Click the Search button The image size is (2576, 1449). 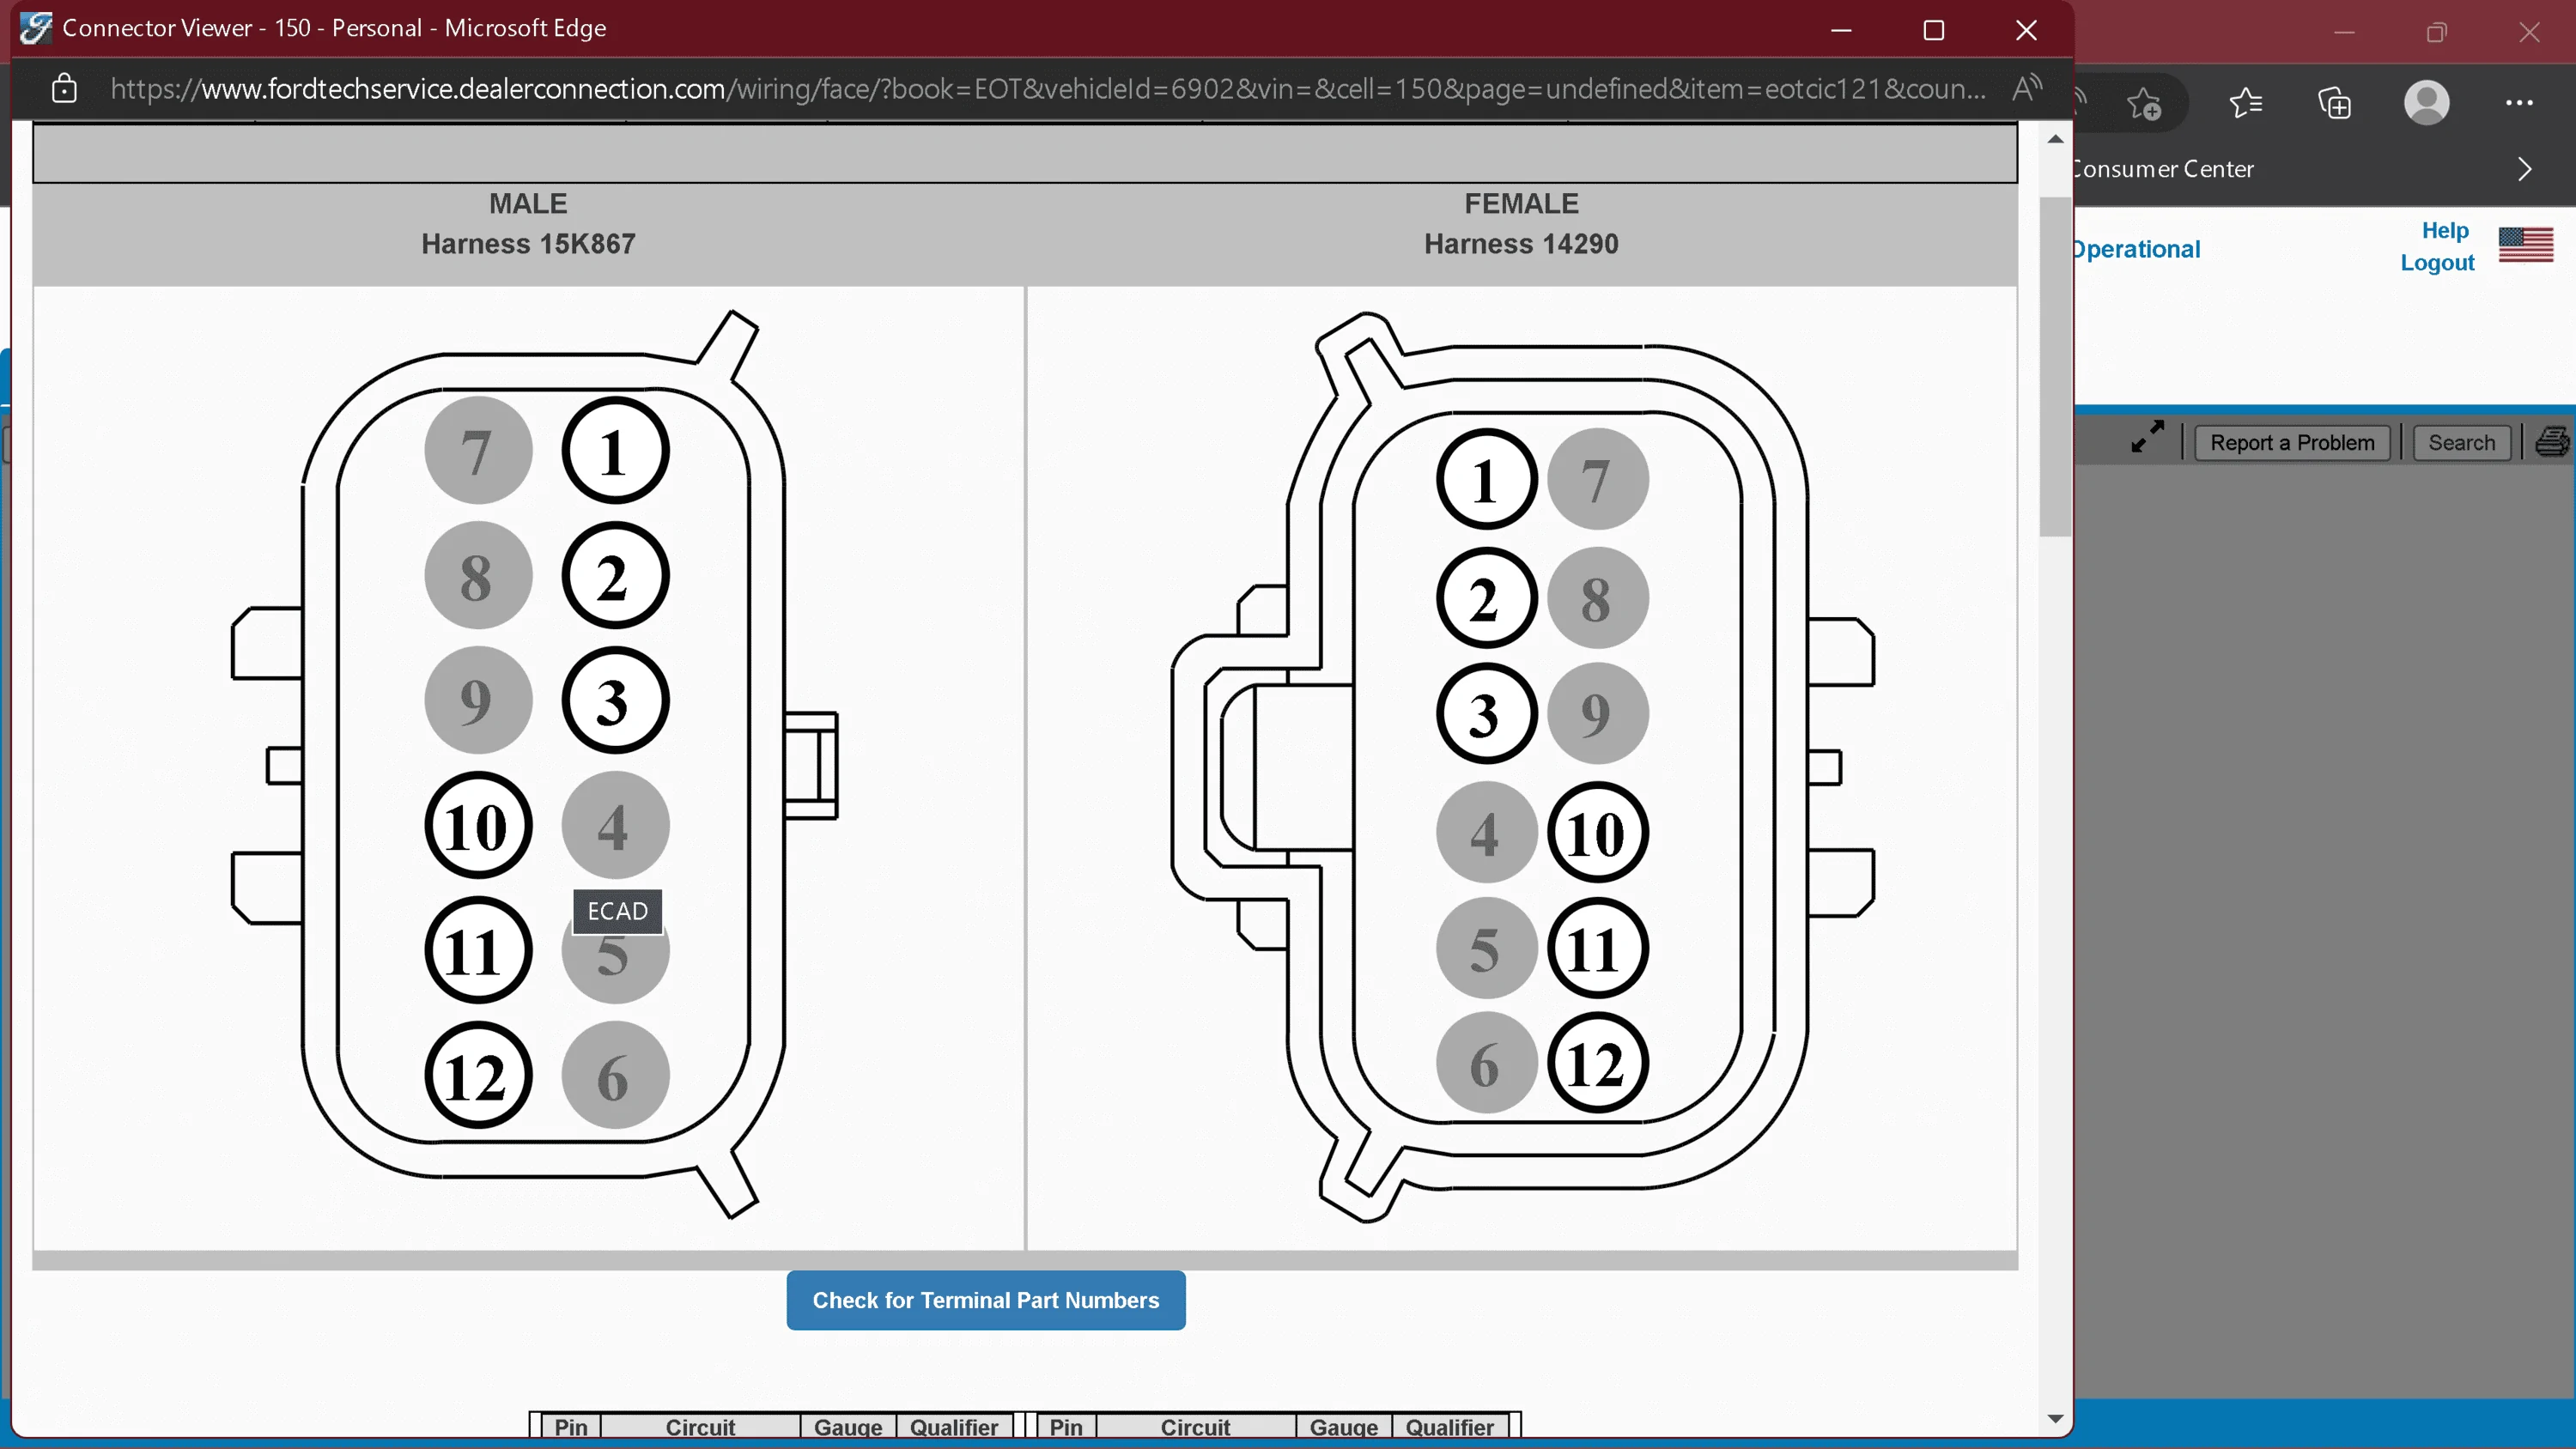coord(2461,442)
